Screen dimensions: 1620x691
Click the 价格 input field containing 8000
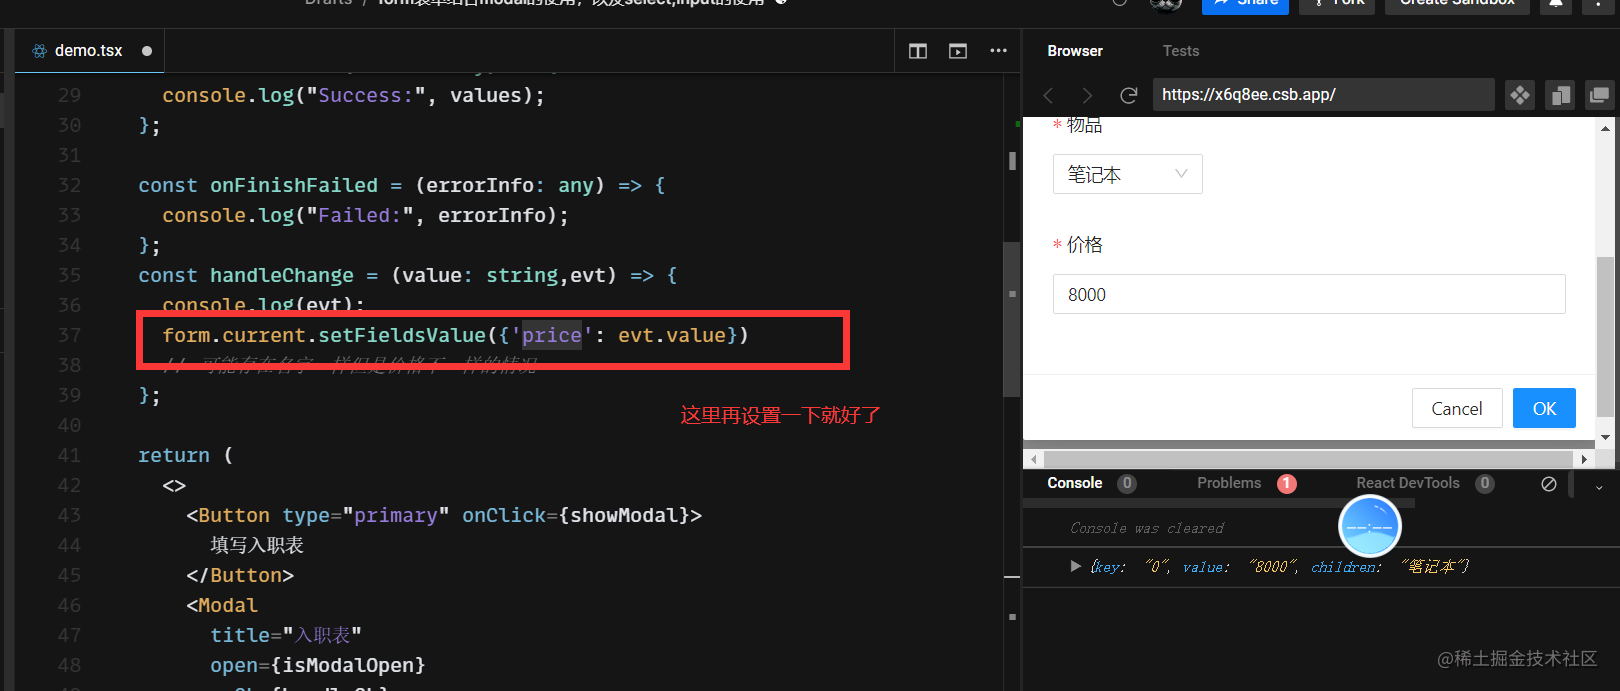[x=1308, y=294]
